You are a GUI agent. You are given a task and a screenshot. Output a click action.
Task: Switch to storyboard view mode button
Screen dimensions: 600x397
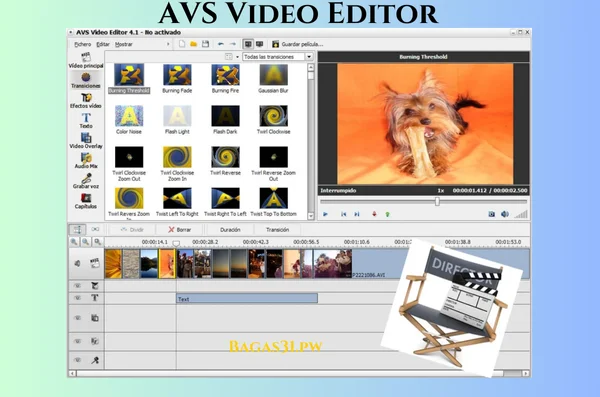pos(95,229)
